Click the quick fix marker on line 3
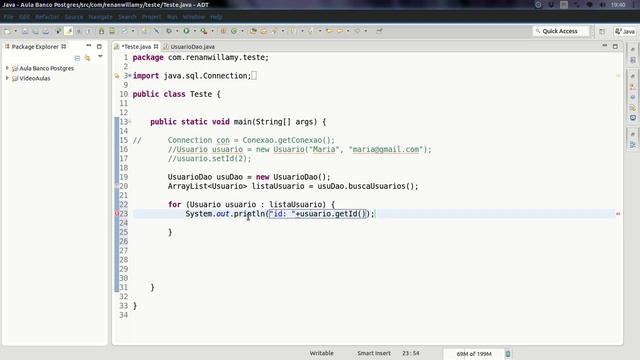 coord(117,76)
